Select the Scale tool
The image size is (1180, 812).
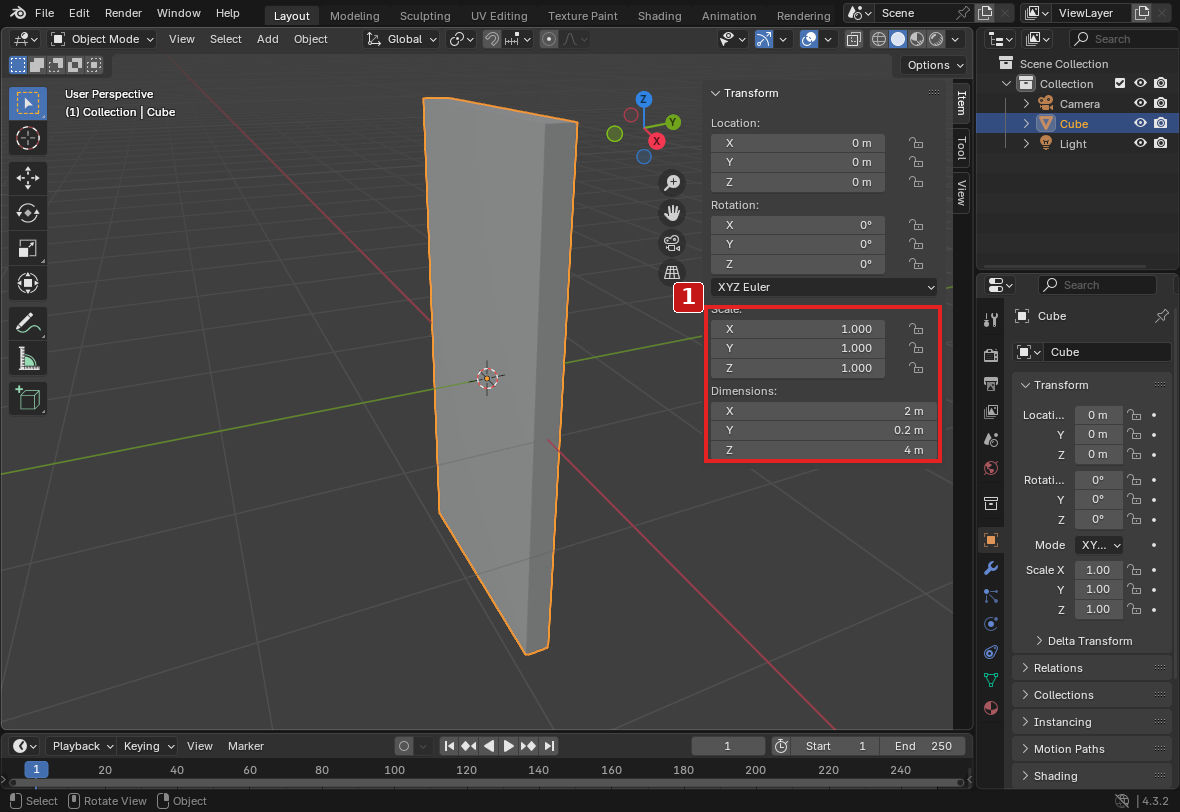(28, 248)
